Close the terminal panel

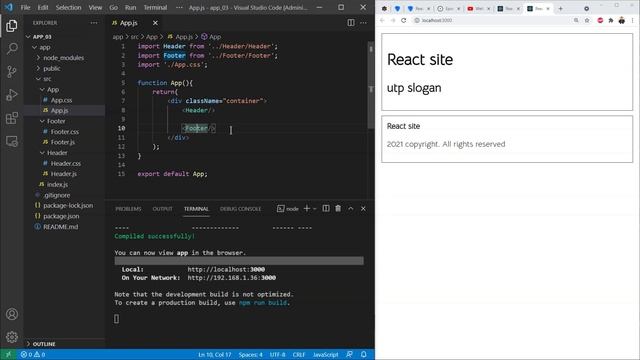363,209
